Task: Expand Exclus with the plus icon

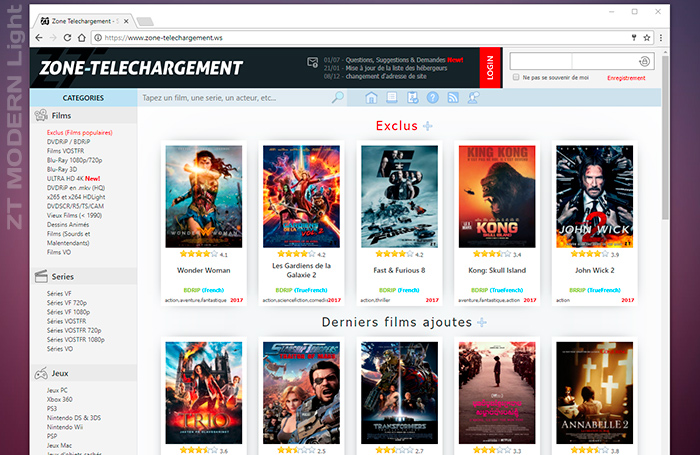Action: pos(428,126)
